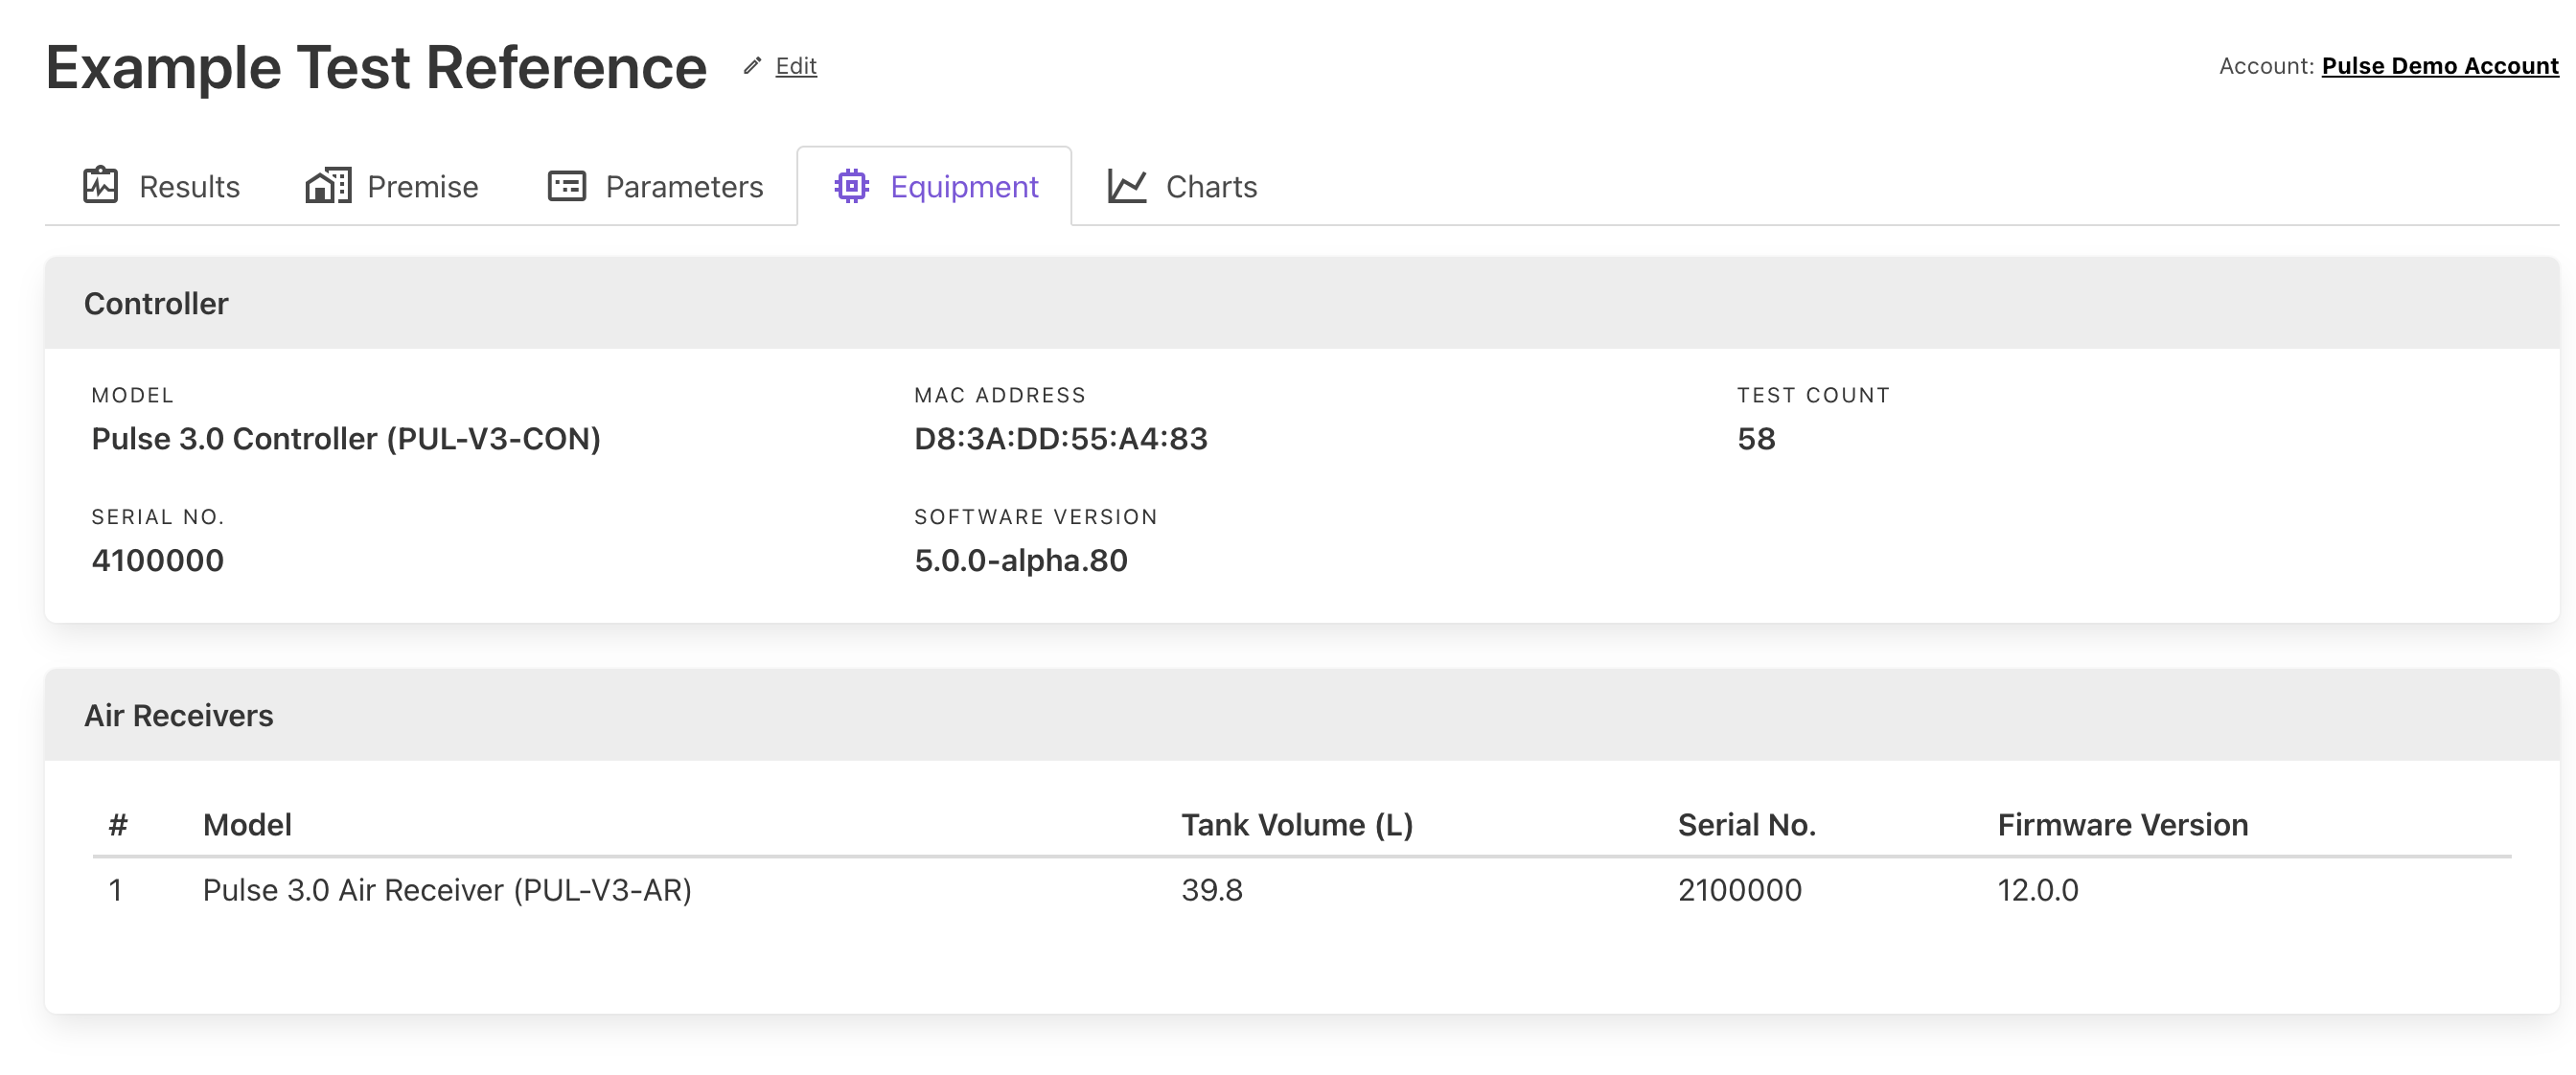Click the Equipment chip icon
The width and height of the screenshot is (2576, 1075).
point(851,186)
